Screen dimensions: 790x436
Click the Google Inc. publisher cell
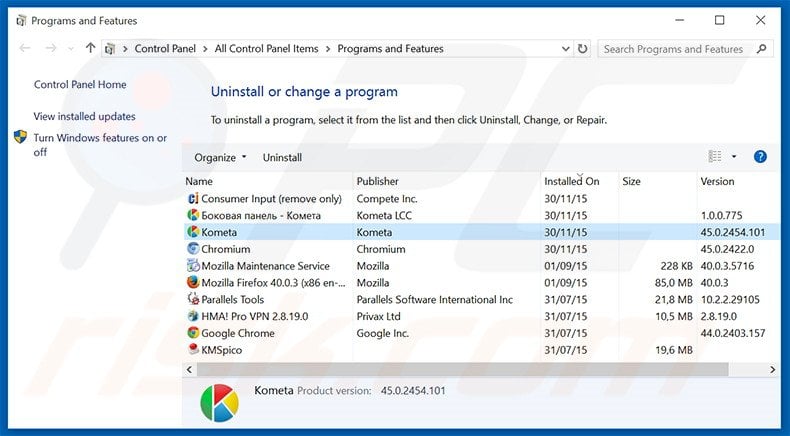tap(383, 333)
